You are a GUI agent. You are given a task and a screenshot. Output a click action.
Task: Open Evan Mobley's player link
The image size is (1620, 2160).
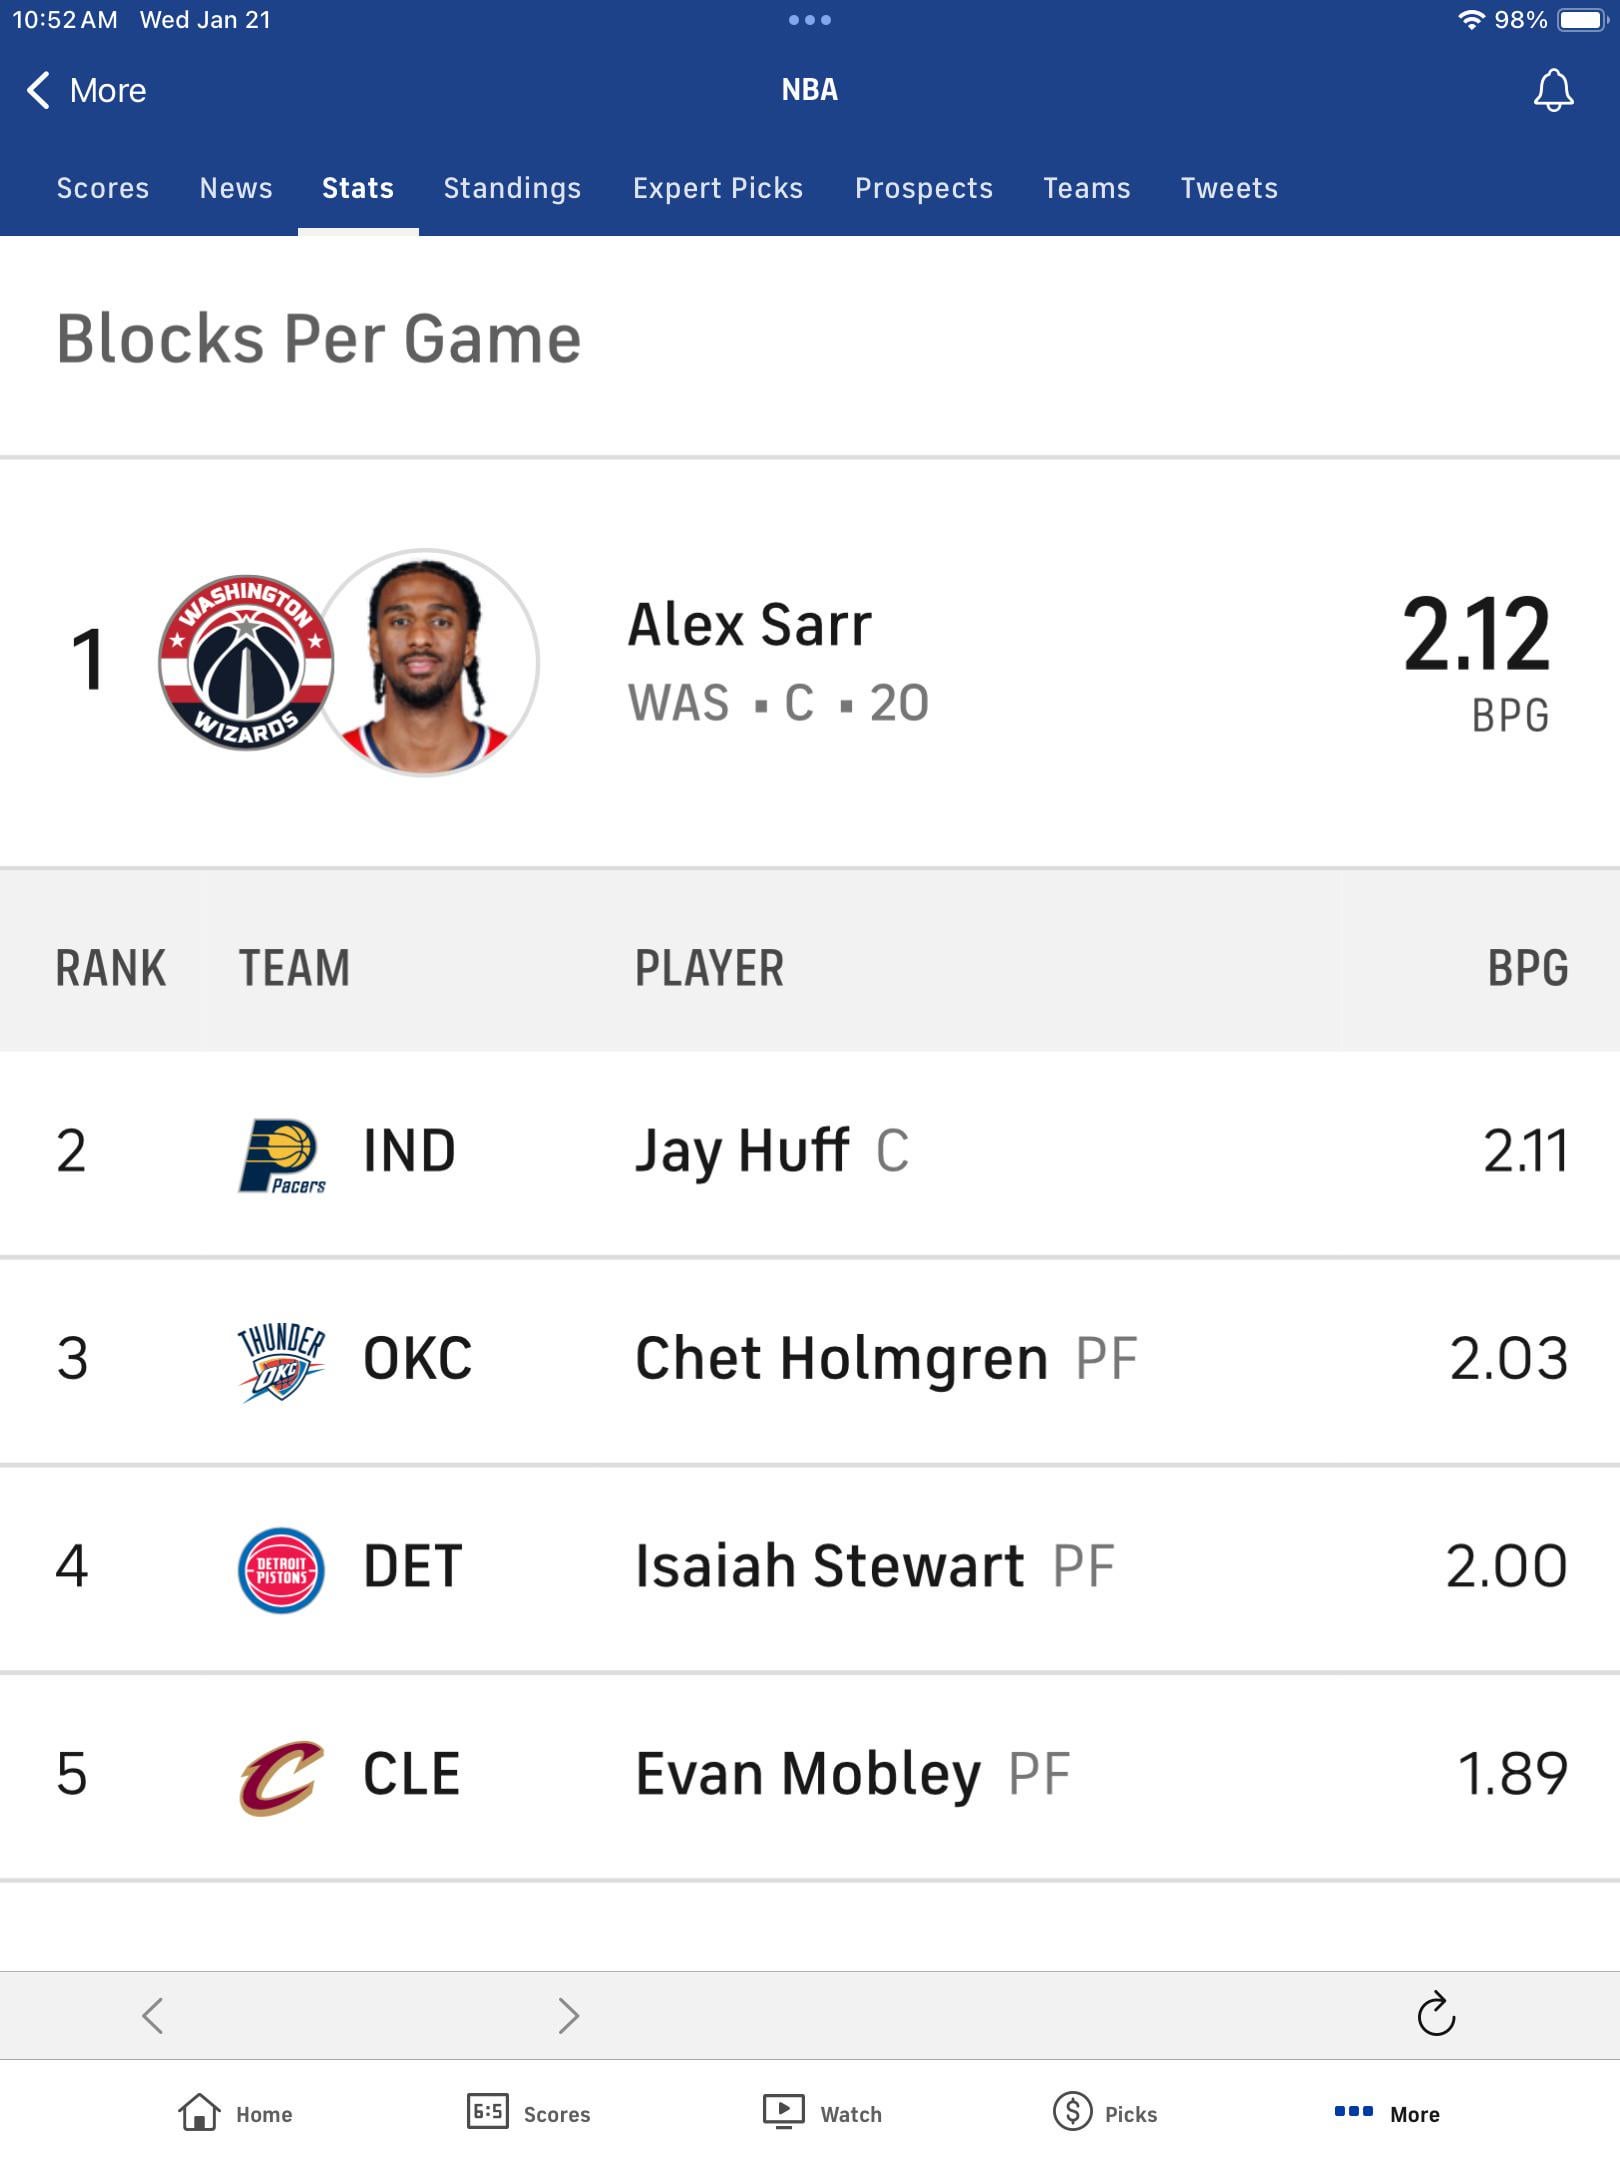(808, 1774)
